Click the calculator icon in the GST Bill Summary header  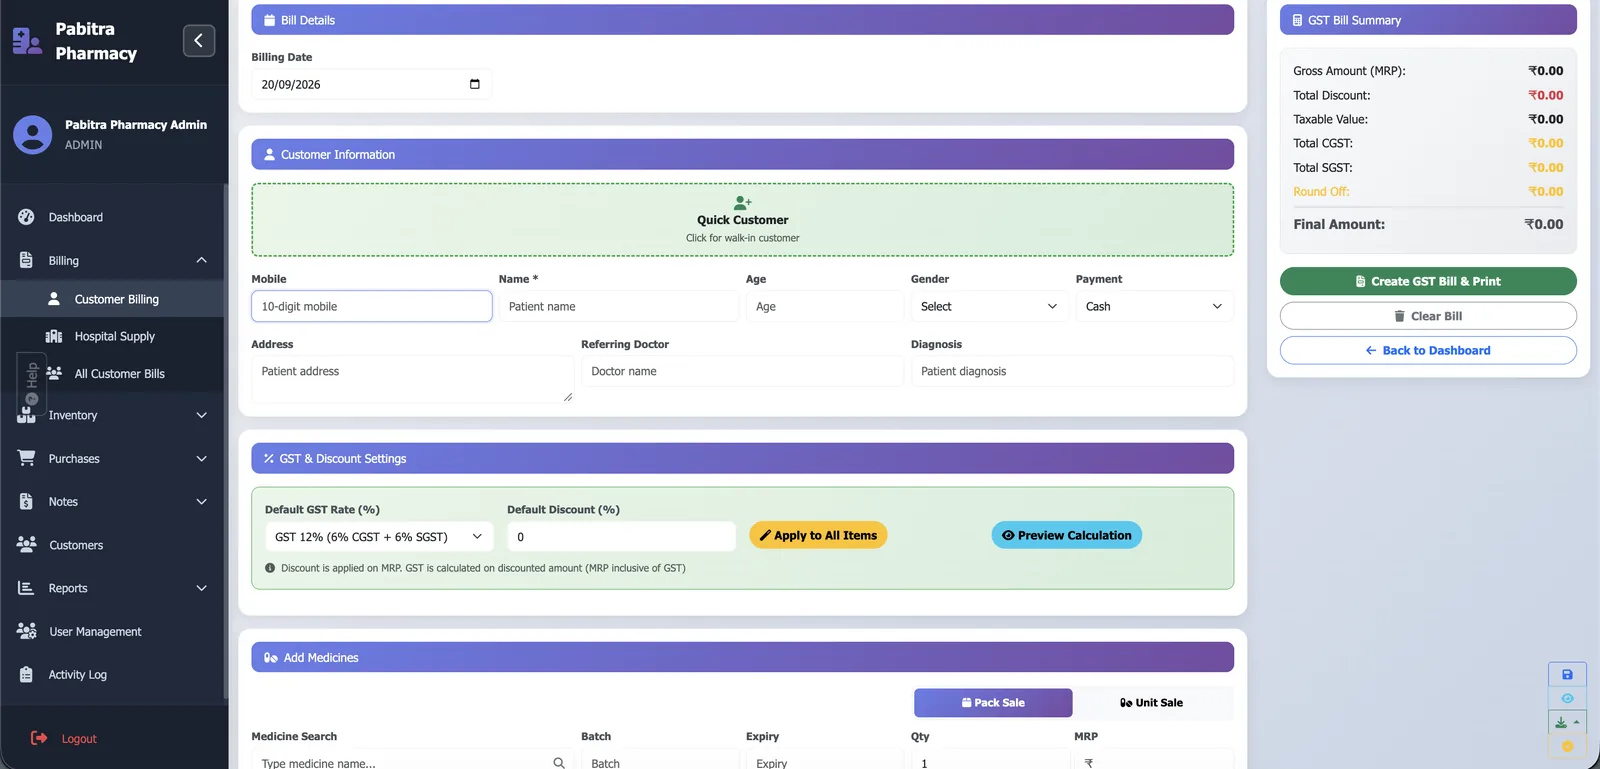[x=1297, y=20]
